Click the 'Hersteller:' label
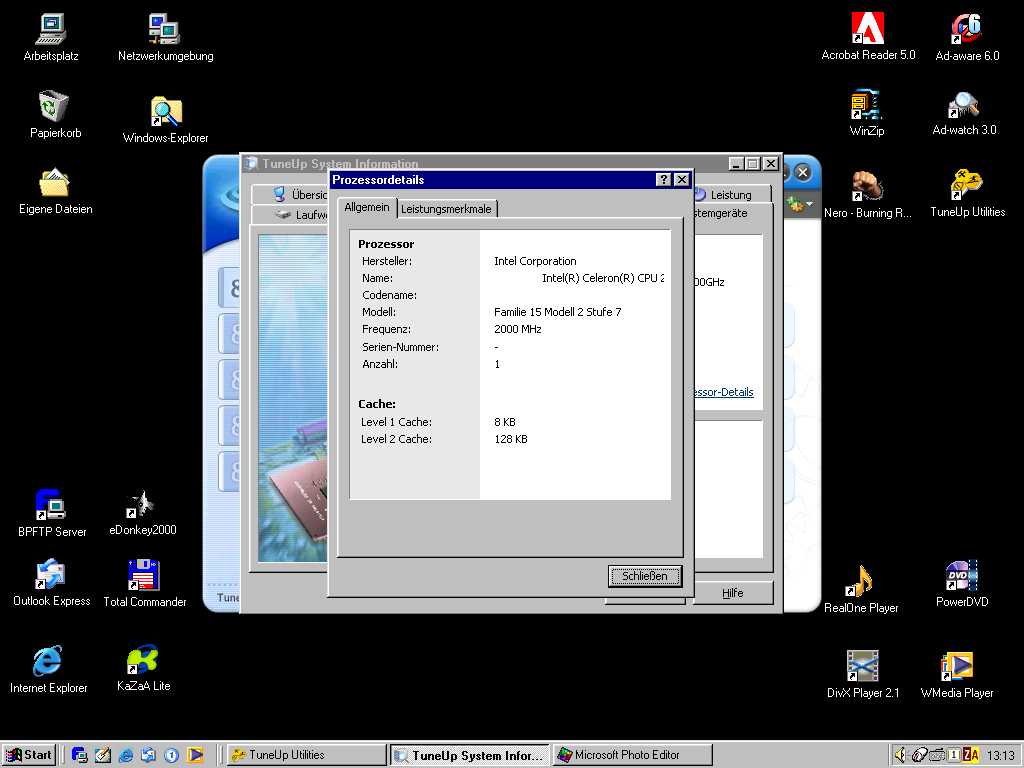The image size is (1024, 768). click(387, 261)
